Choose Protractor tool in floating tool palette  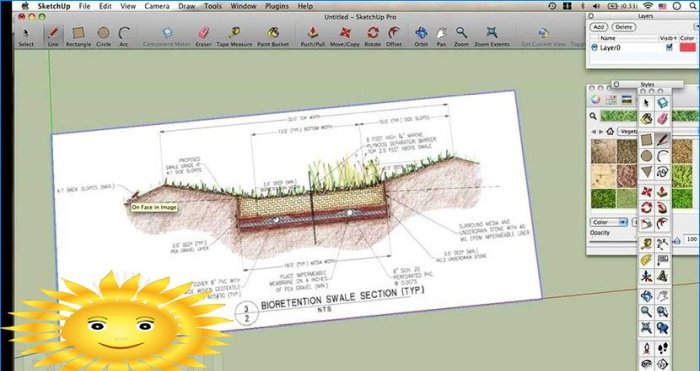pyautogui.click(x=646, y=260)
